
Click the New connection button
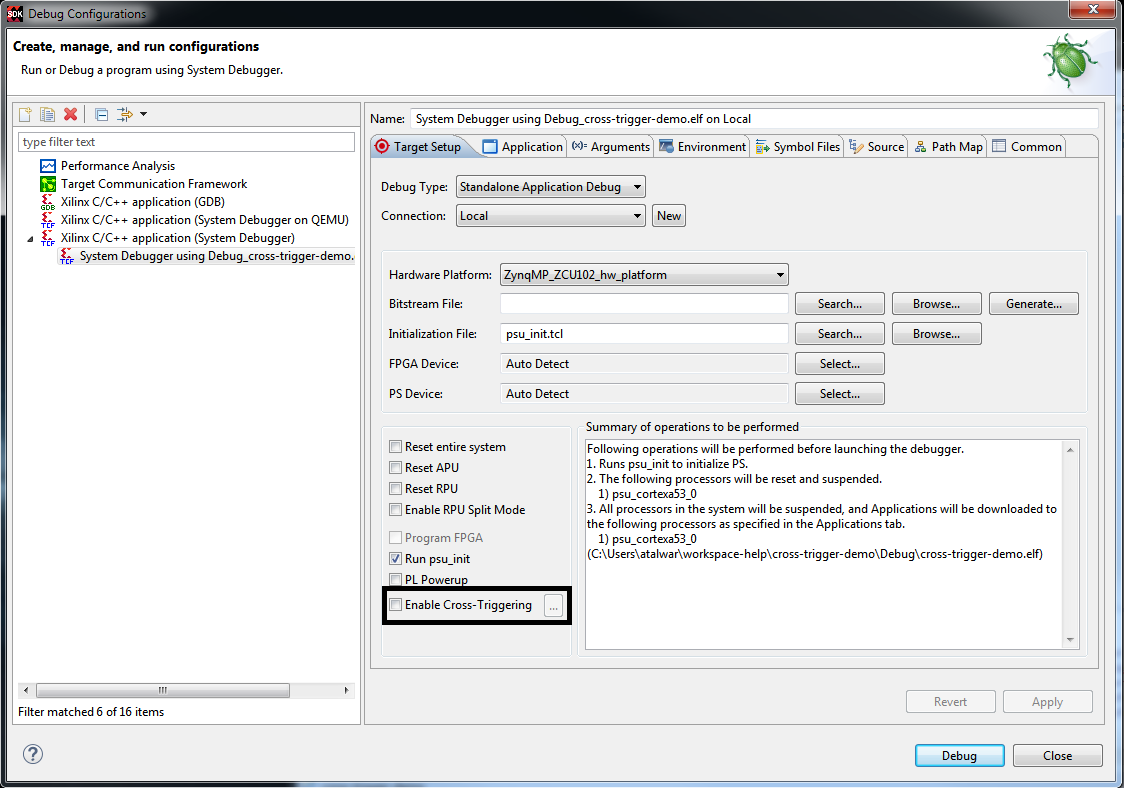[669, 216]
